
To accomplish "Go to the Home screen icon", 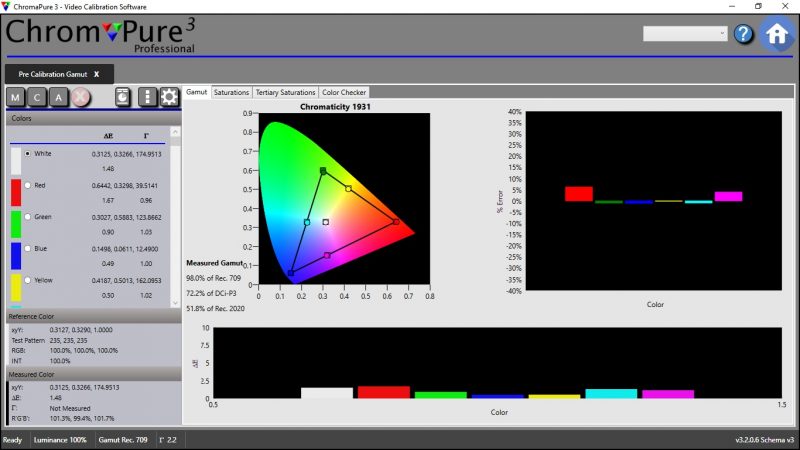I will (x=777, y=33).
